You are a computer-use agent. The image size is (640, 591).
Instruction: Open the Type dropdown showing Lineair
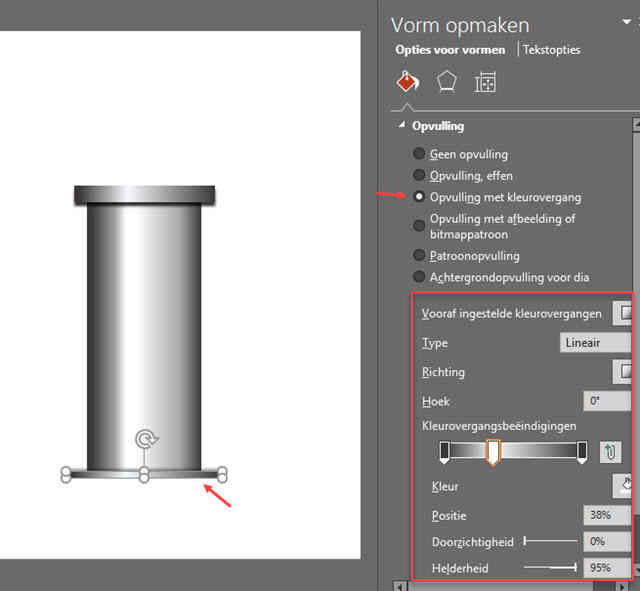[x=596, y=342]
